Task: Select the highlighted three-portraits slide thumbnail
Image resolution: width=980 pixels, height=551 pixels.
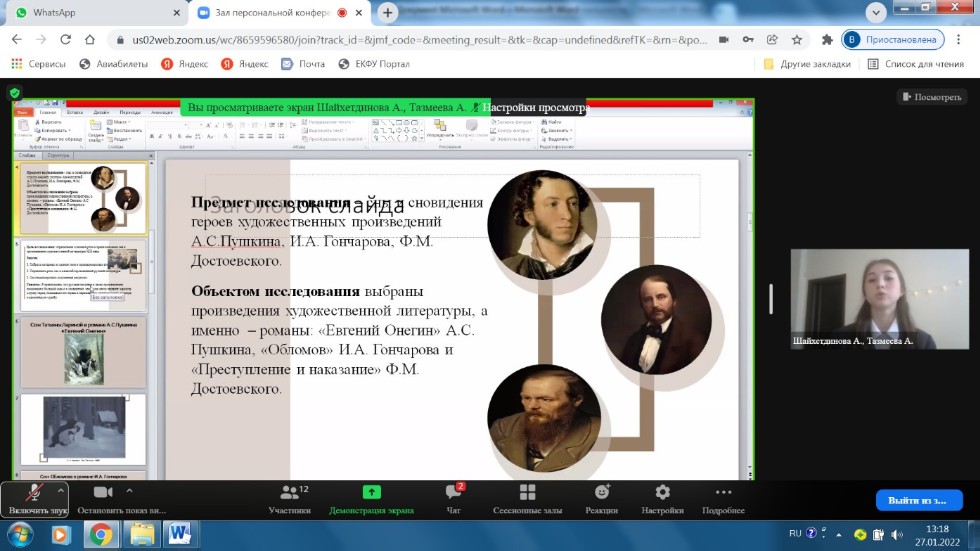Action: 83,199
